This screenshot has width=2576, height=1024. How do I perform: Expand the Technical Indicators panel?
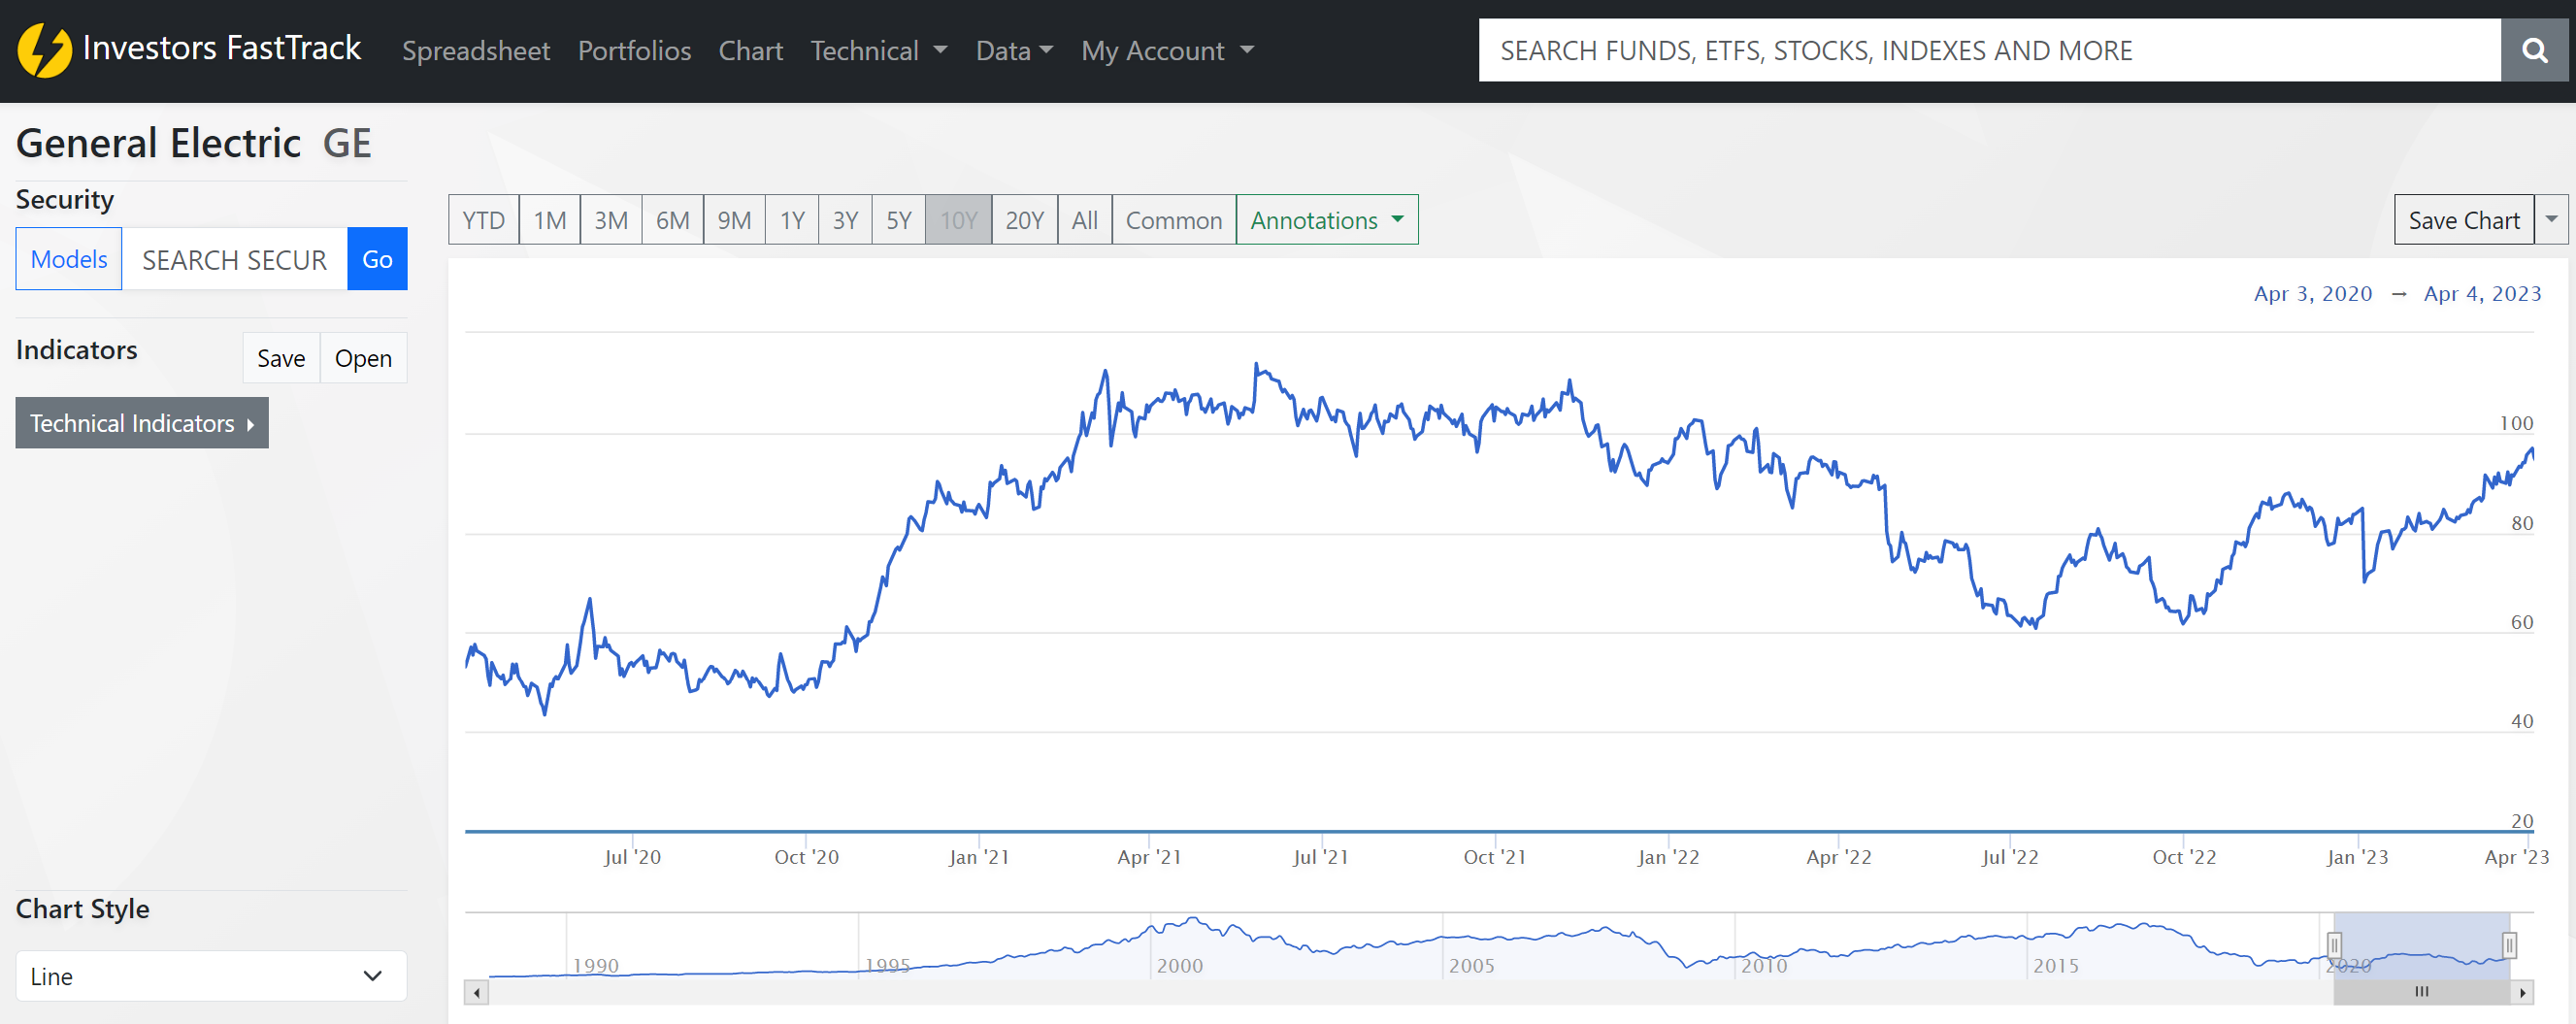pyautogui.click(x=142, y=423)
